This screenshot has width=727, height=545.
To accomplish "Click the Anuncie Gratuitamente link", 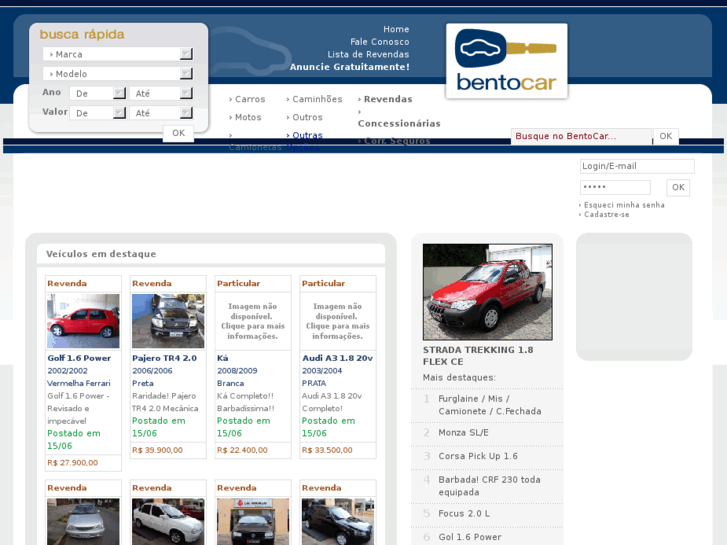I will coord(349,67).
